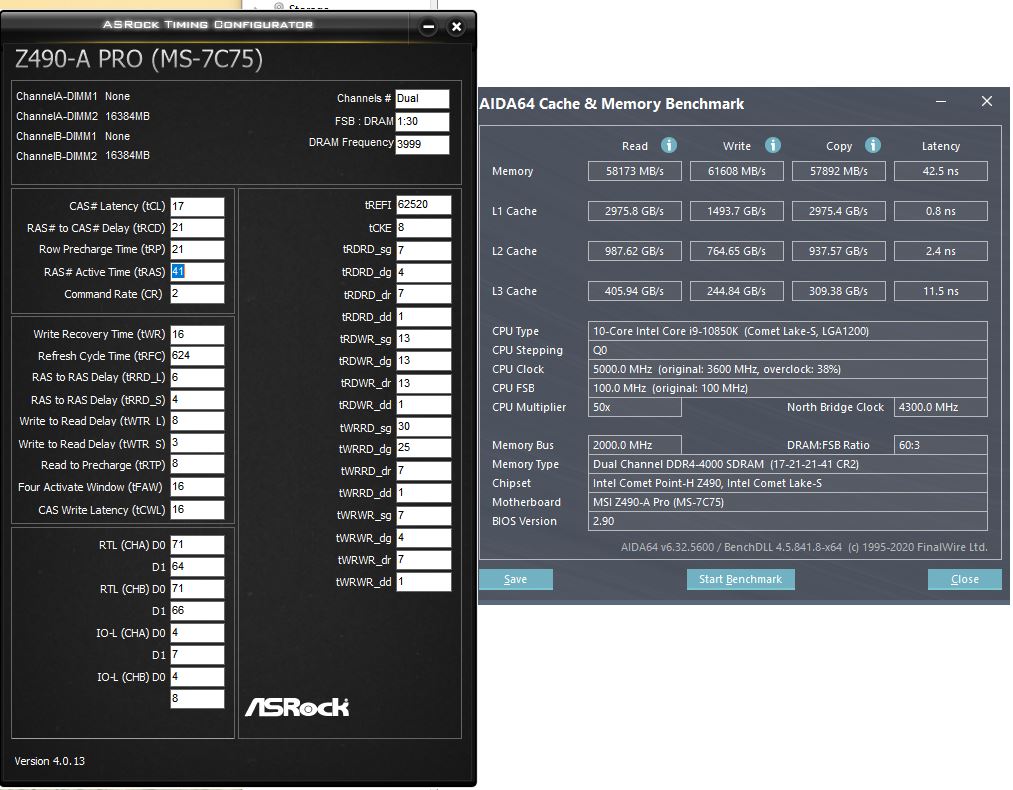Click the Memory Write result 61608 MB/s
This screenshot has height=790, width=1013.
coord(736,171)
